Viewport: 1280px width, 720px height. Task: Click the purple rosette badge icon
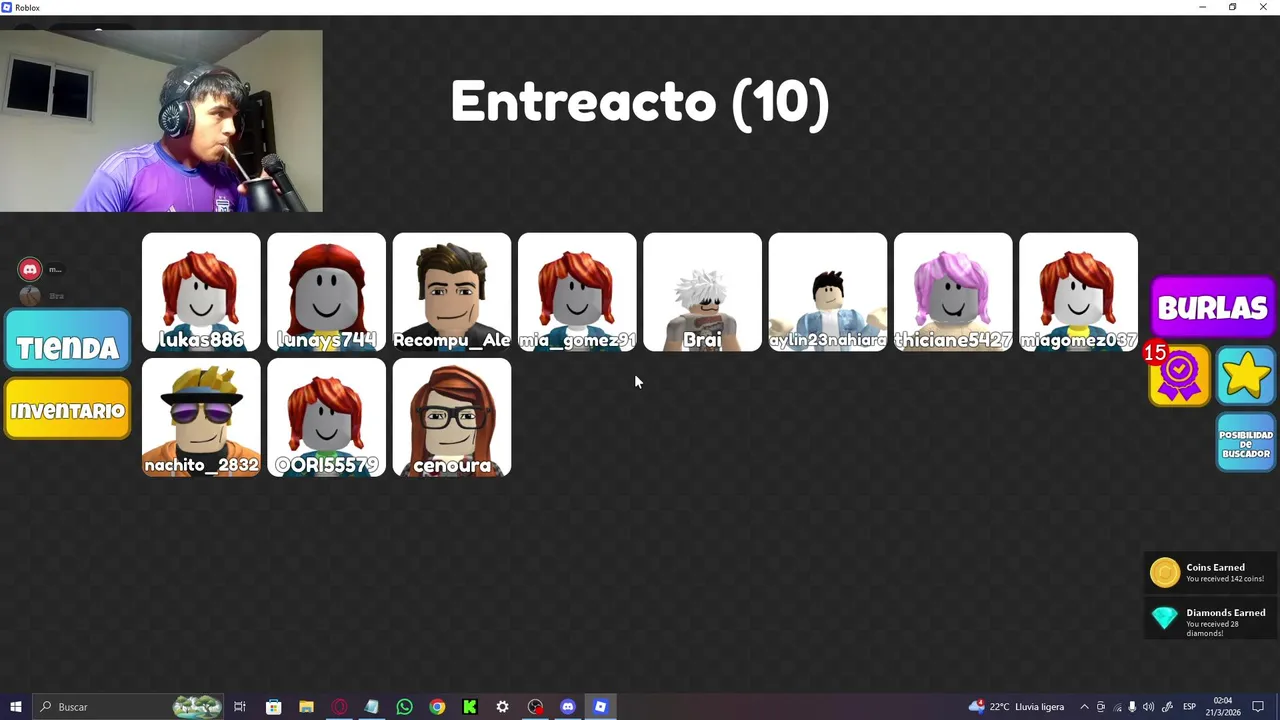(1180, 375)
